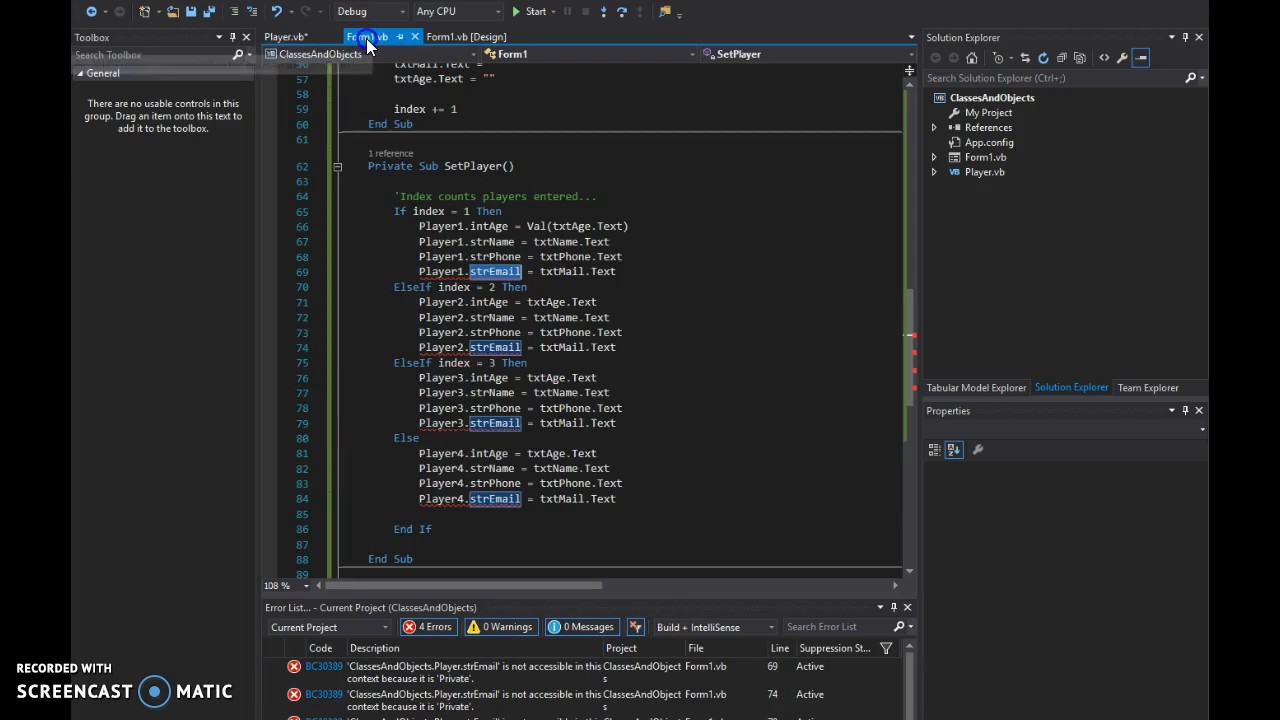This screenshot has width=1280, height=720.
Task: Switch to Team Explorer tab
Action: pos(1148,388)
